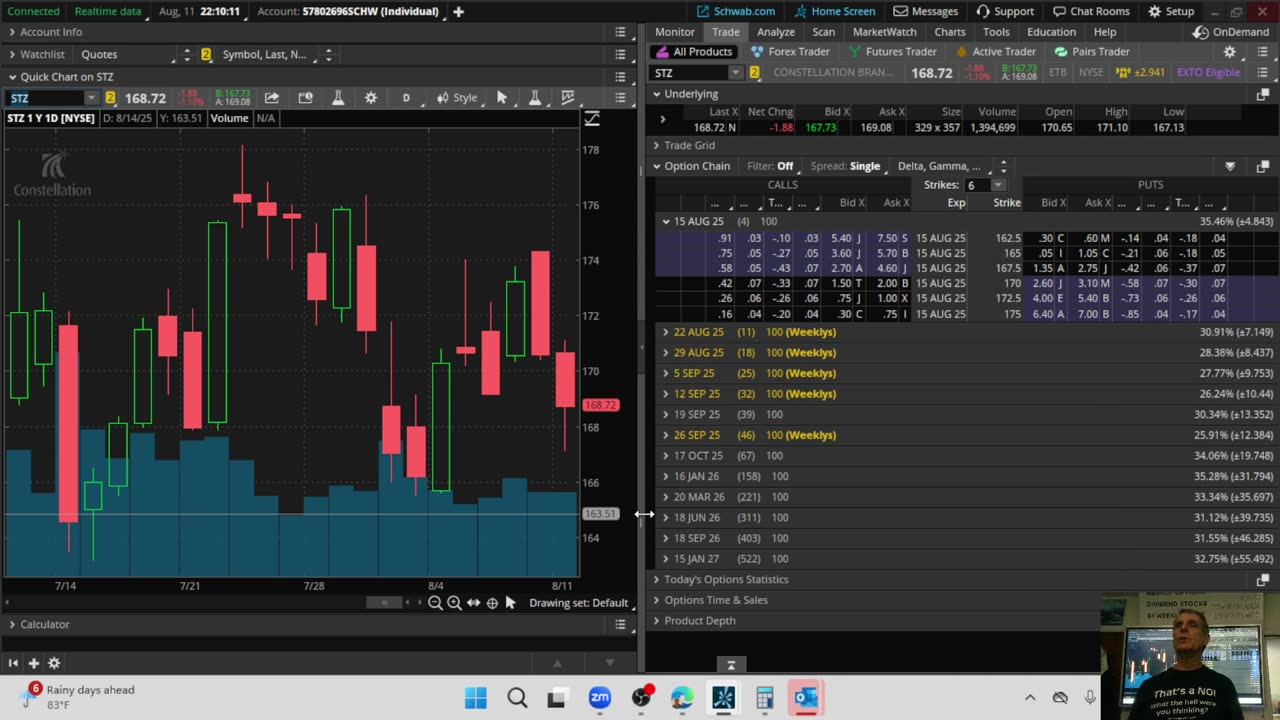Open sidebar gear settings at bottom left
The width and height of the screenshot is (1280, 720).
[x=54, y=662]
